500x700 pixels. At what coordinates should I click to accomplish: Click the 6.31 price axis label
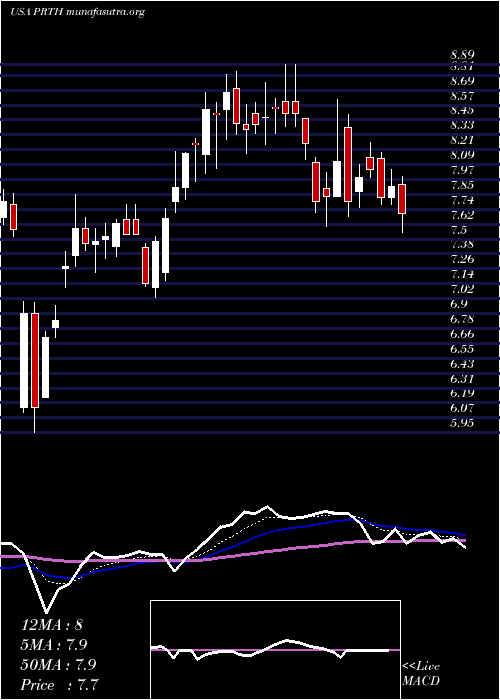pos(462,379)
